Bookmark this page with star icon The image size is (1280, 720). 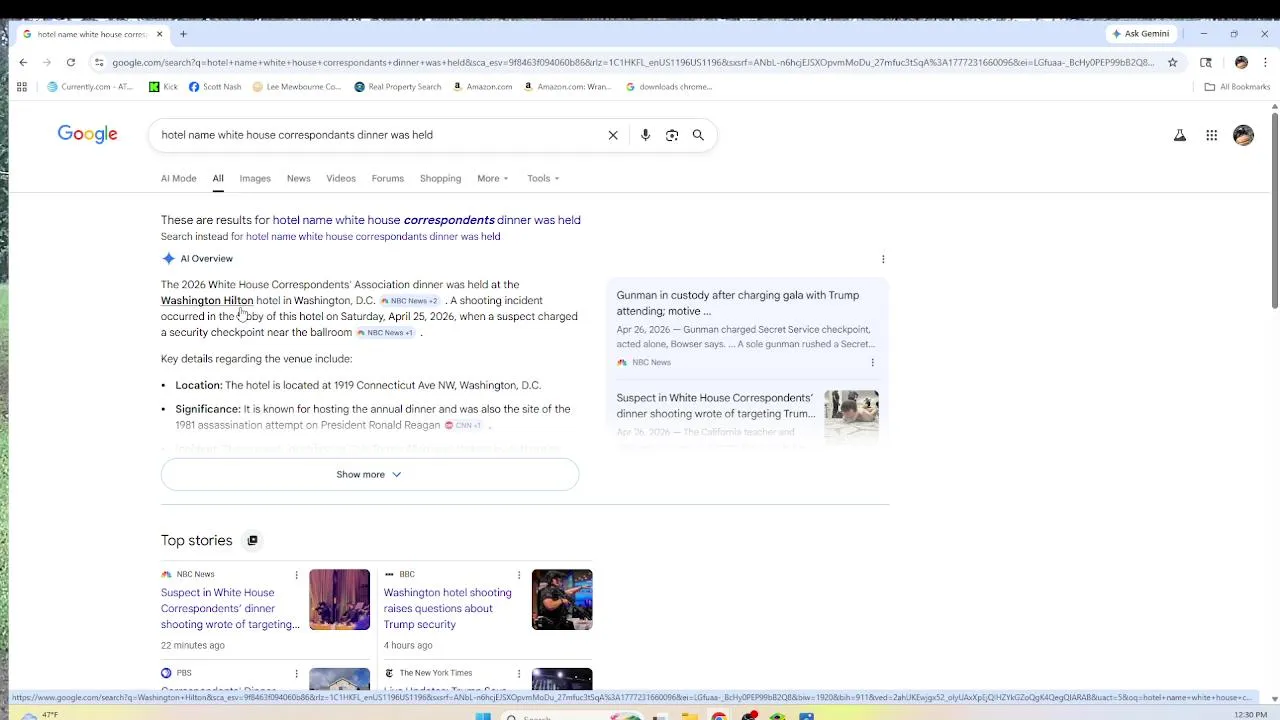[1173, 62]
